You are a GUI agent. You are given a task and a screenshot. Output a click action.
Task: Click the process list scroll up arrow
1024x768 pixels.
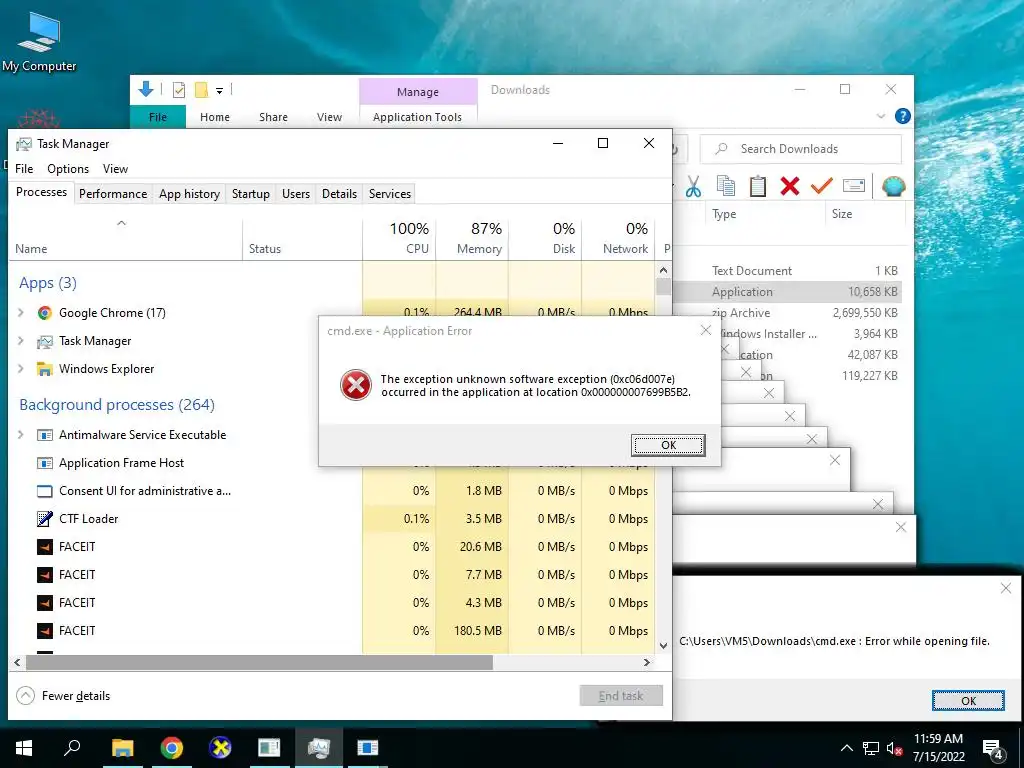click(x=664, y=270)
